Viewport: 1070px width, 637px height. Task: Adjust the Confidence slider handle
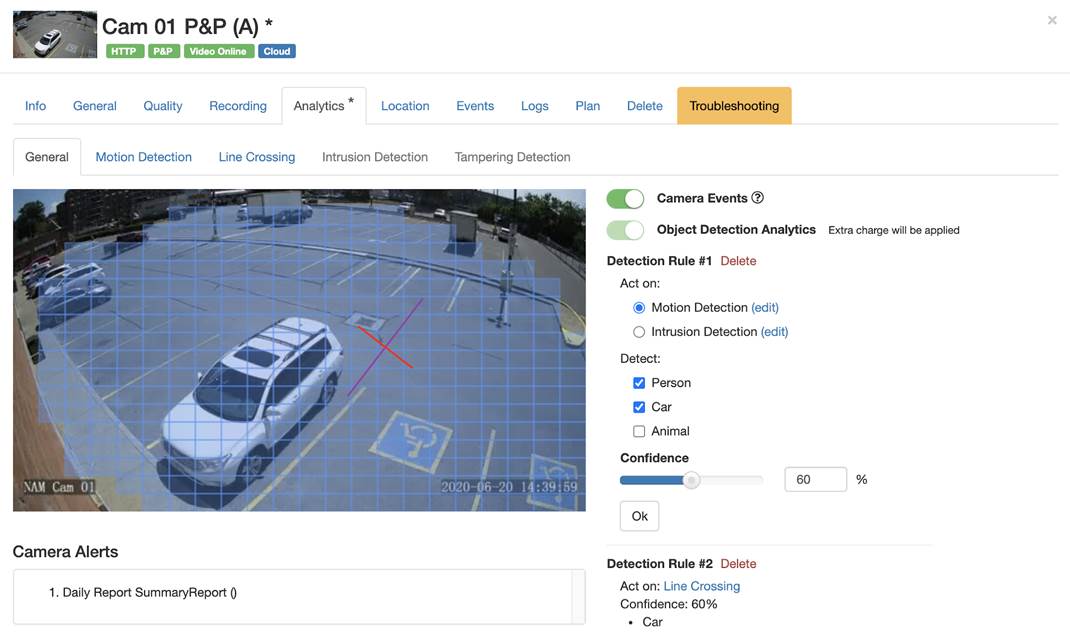point(691,479)
